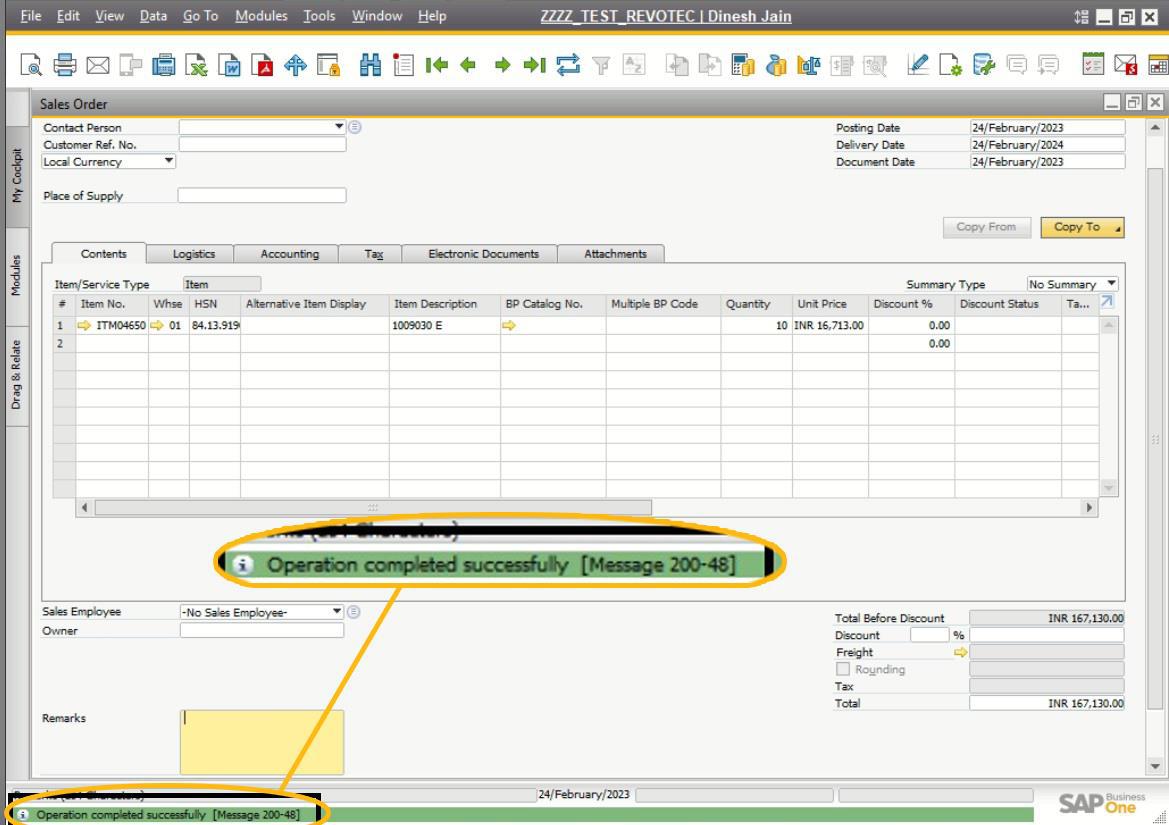Screen dimensions: 1169x825
Task: Click info icon beside Contact Person
Action: pos(355,127)
